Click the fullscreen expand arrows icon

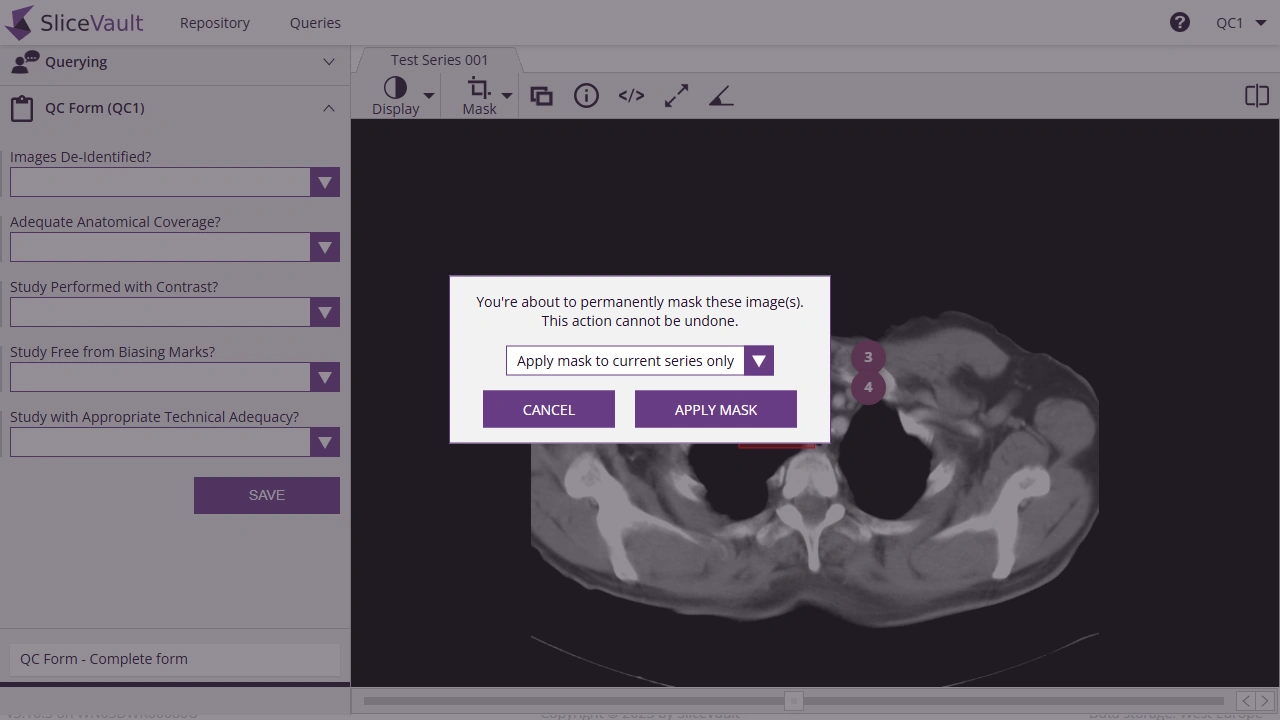click(x=676, y=96)
